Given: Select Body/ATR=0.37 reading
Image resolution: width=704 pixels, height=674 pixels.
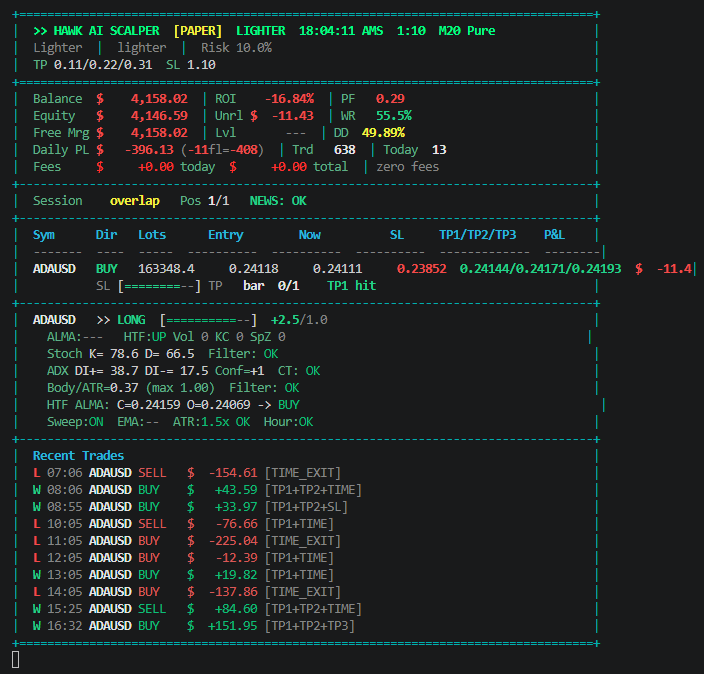Looking at the screenshot, I should pyautogui.click(x=92, y=388).
